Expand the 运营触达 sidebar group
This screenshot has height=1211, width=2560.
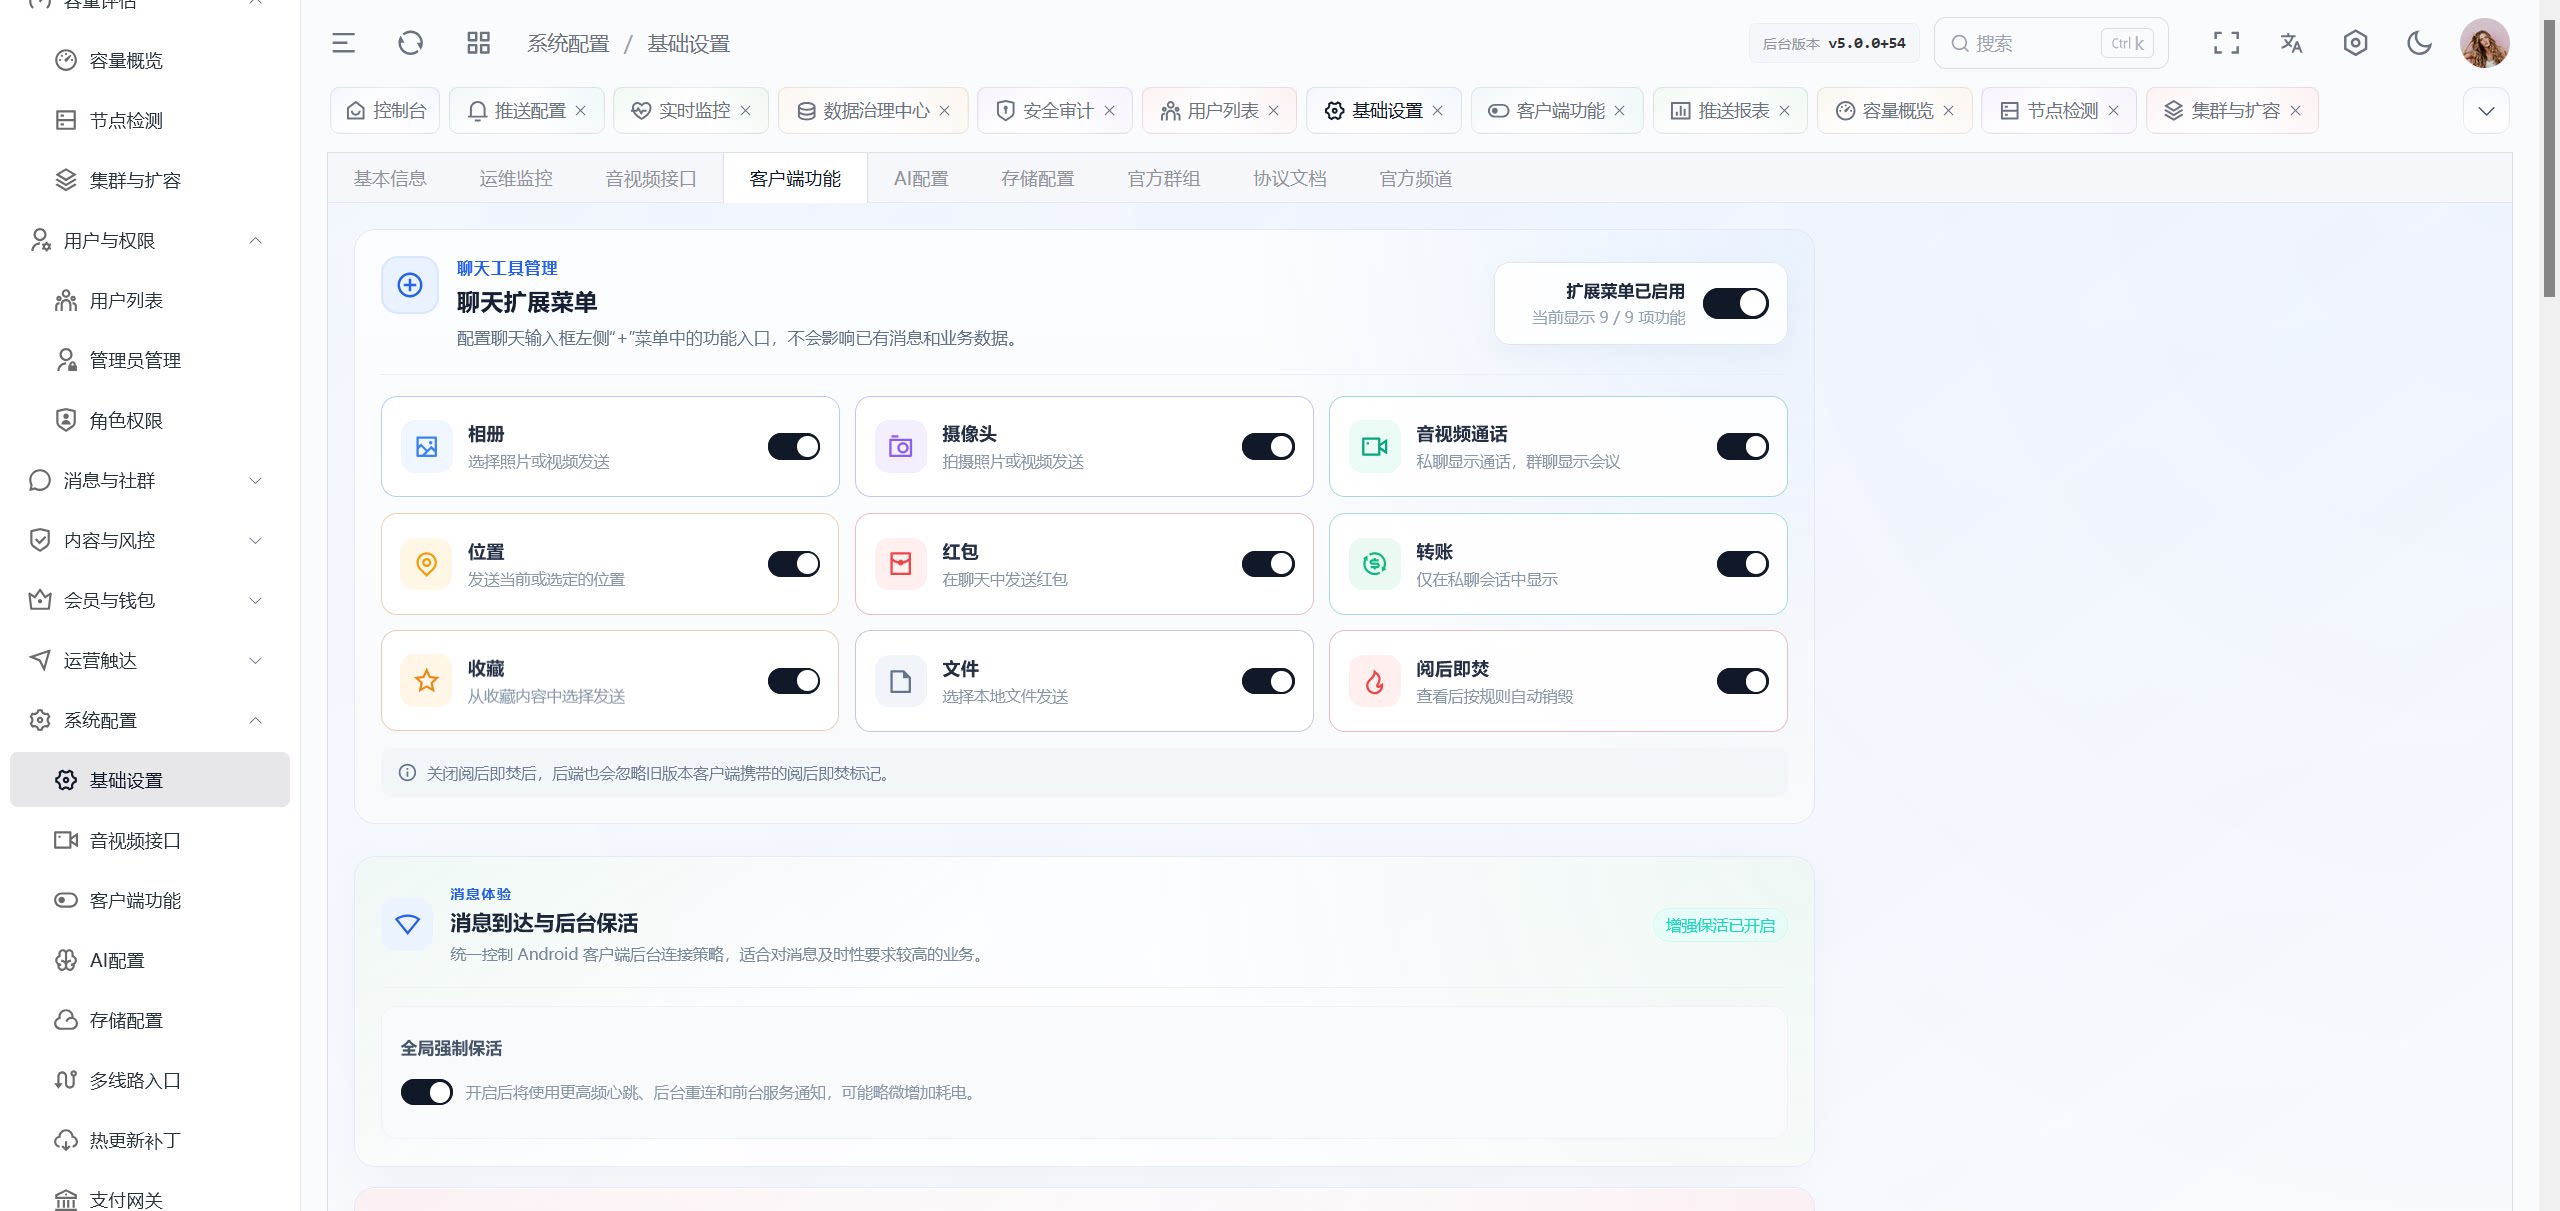pos(150,660)
